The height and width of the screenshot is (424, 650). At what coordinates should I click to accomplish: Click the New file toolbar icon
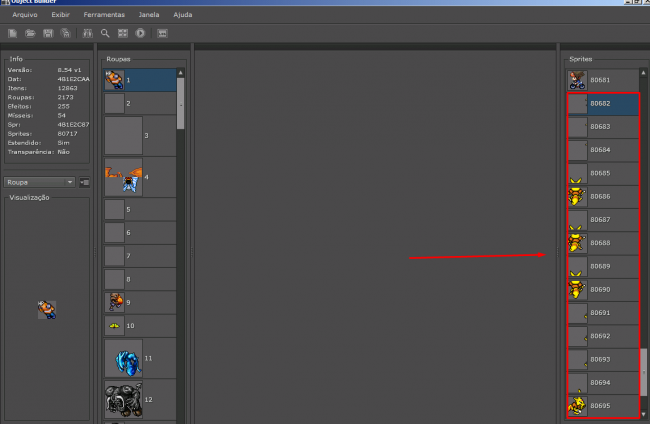pos(13,33)
